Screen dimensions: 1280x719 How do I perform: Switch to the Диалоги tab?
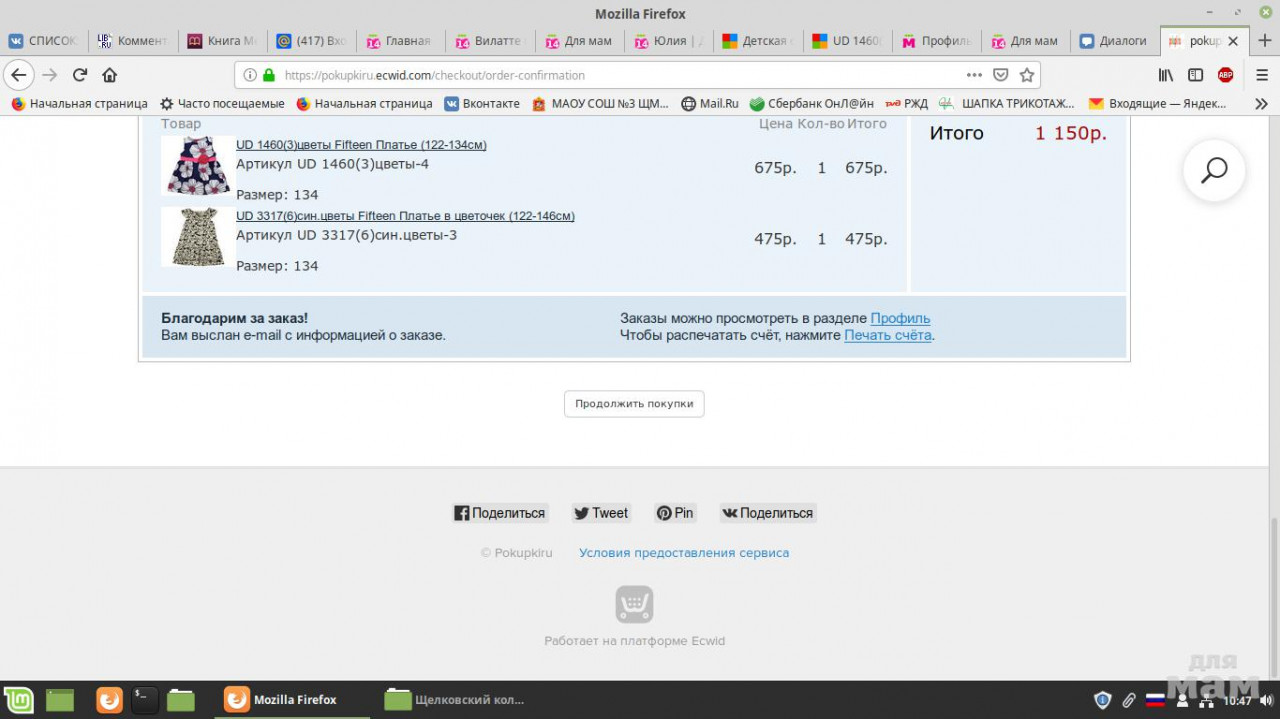[1114, 41]
